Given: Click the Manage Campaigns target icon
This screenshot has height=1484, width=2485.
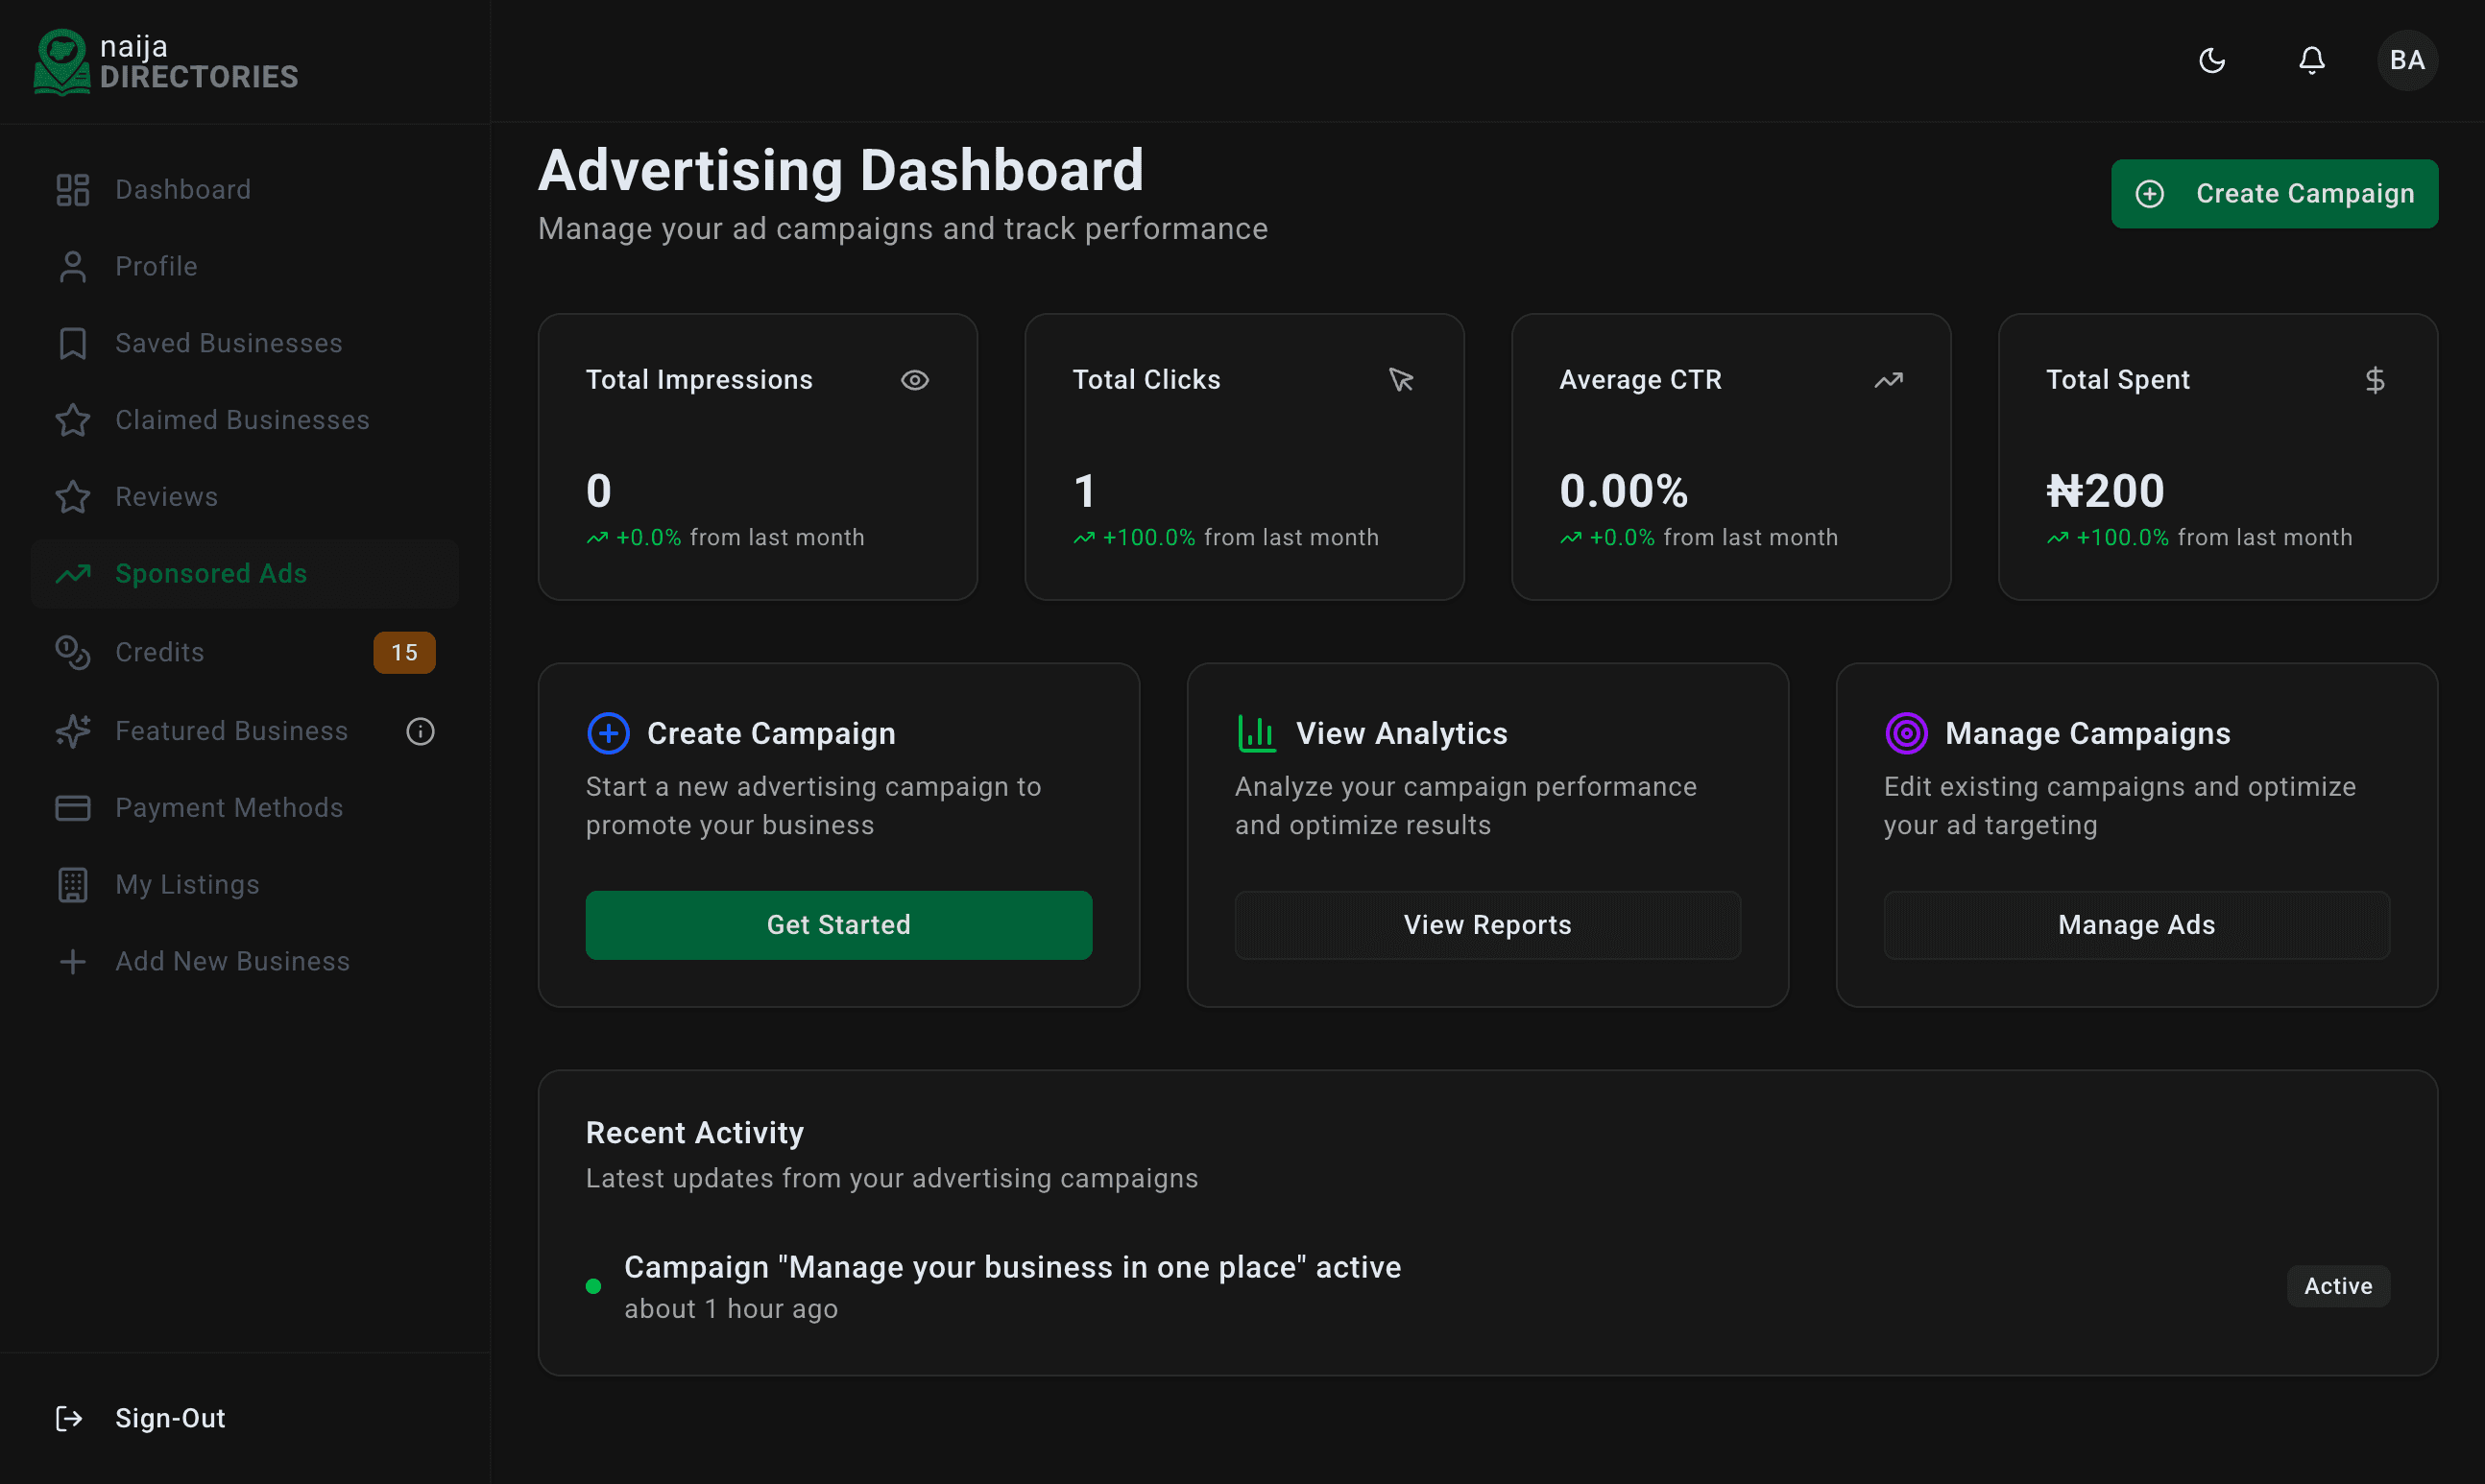Looking at the screenshot, I should point(1906,733).
